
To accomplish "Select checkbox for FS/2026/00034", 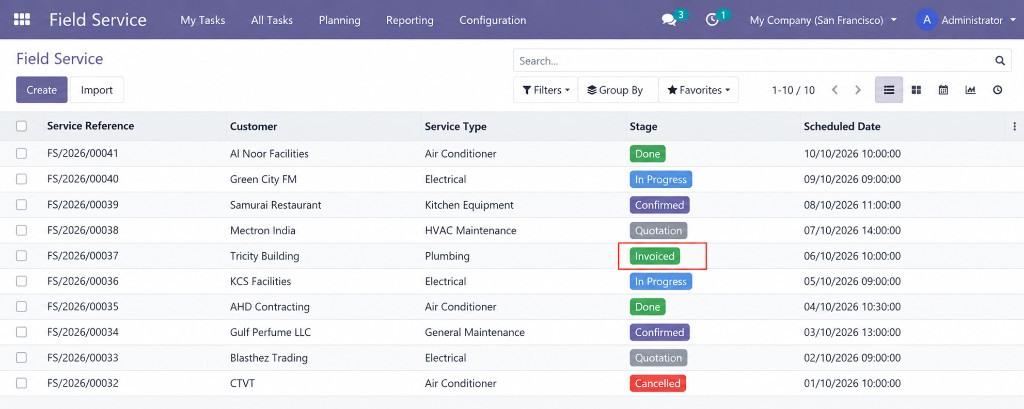I will pyautogui.click(x=22, y=332).
